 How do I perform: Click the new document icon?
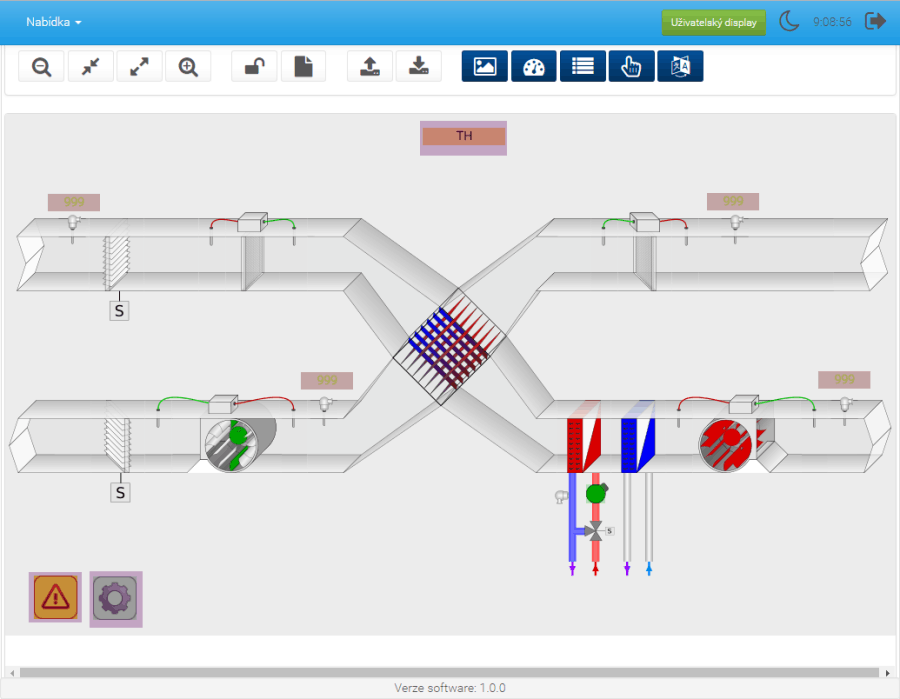click(x=304, y=67)
